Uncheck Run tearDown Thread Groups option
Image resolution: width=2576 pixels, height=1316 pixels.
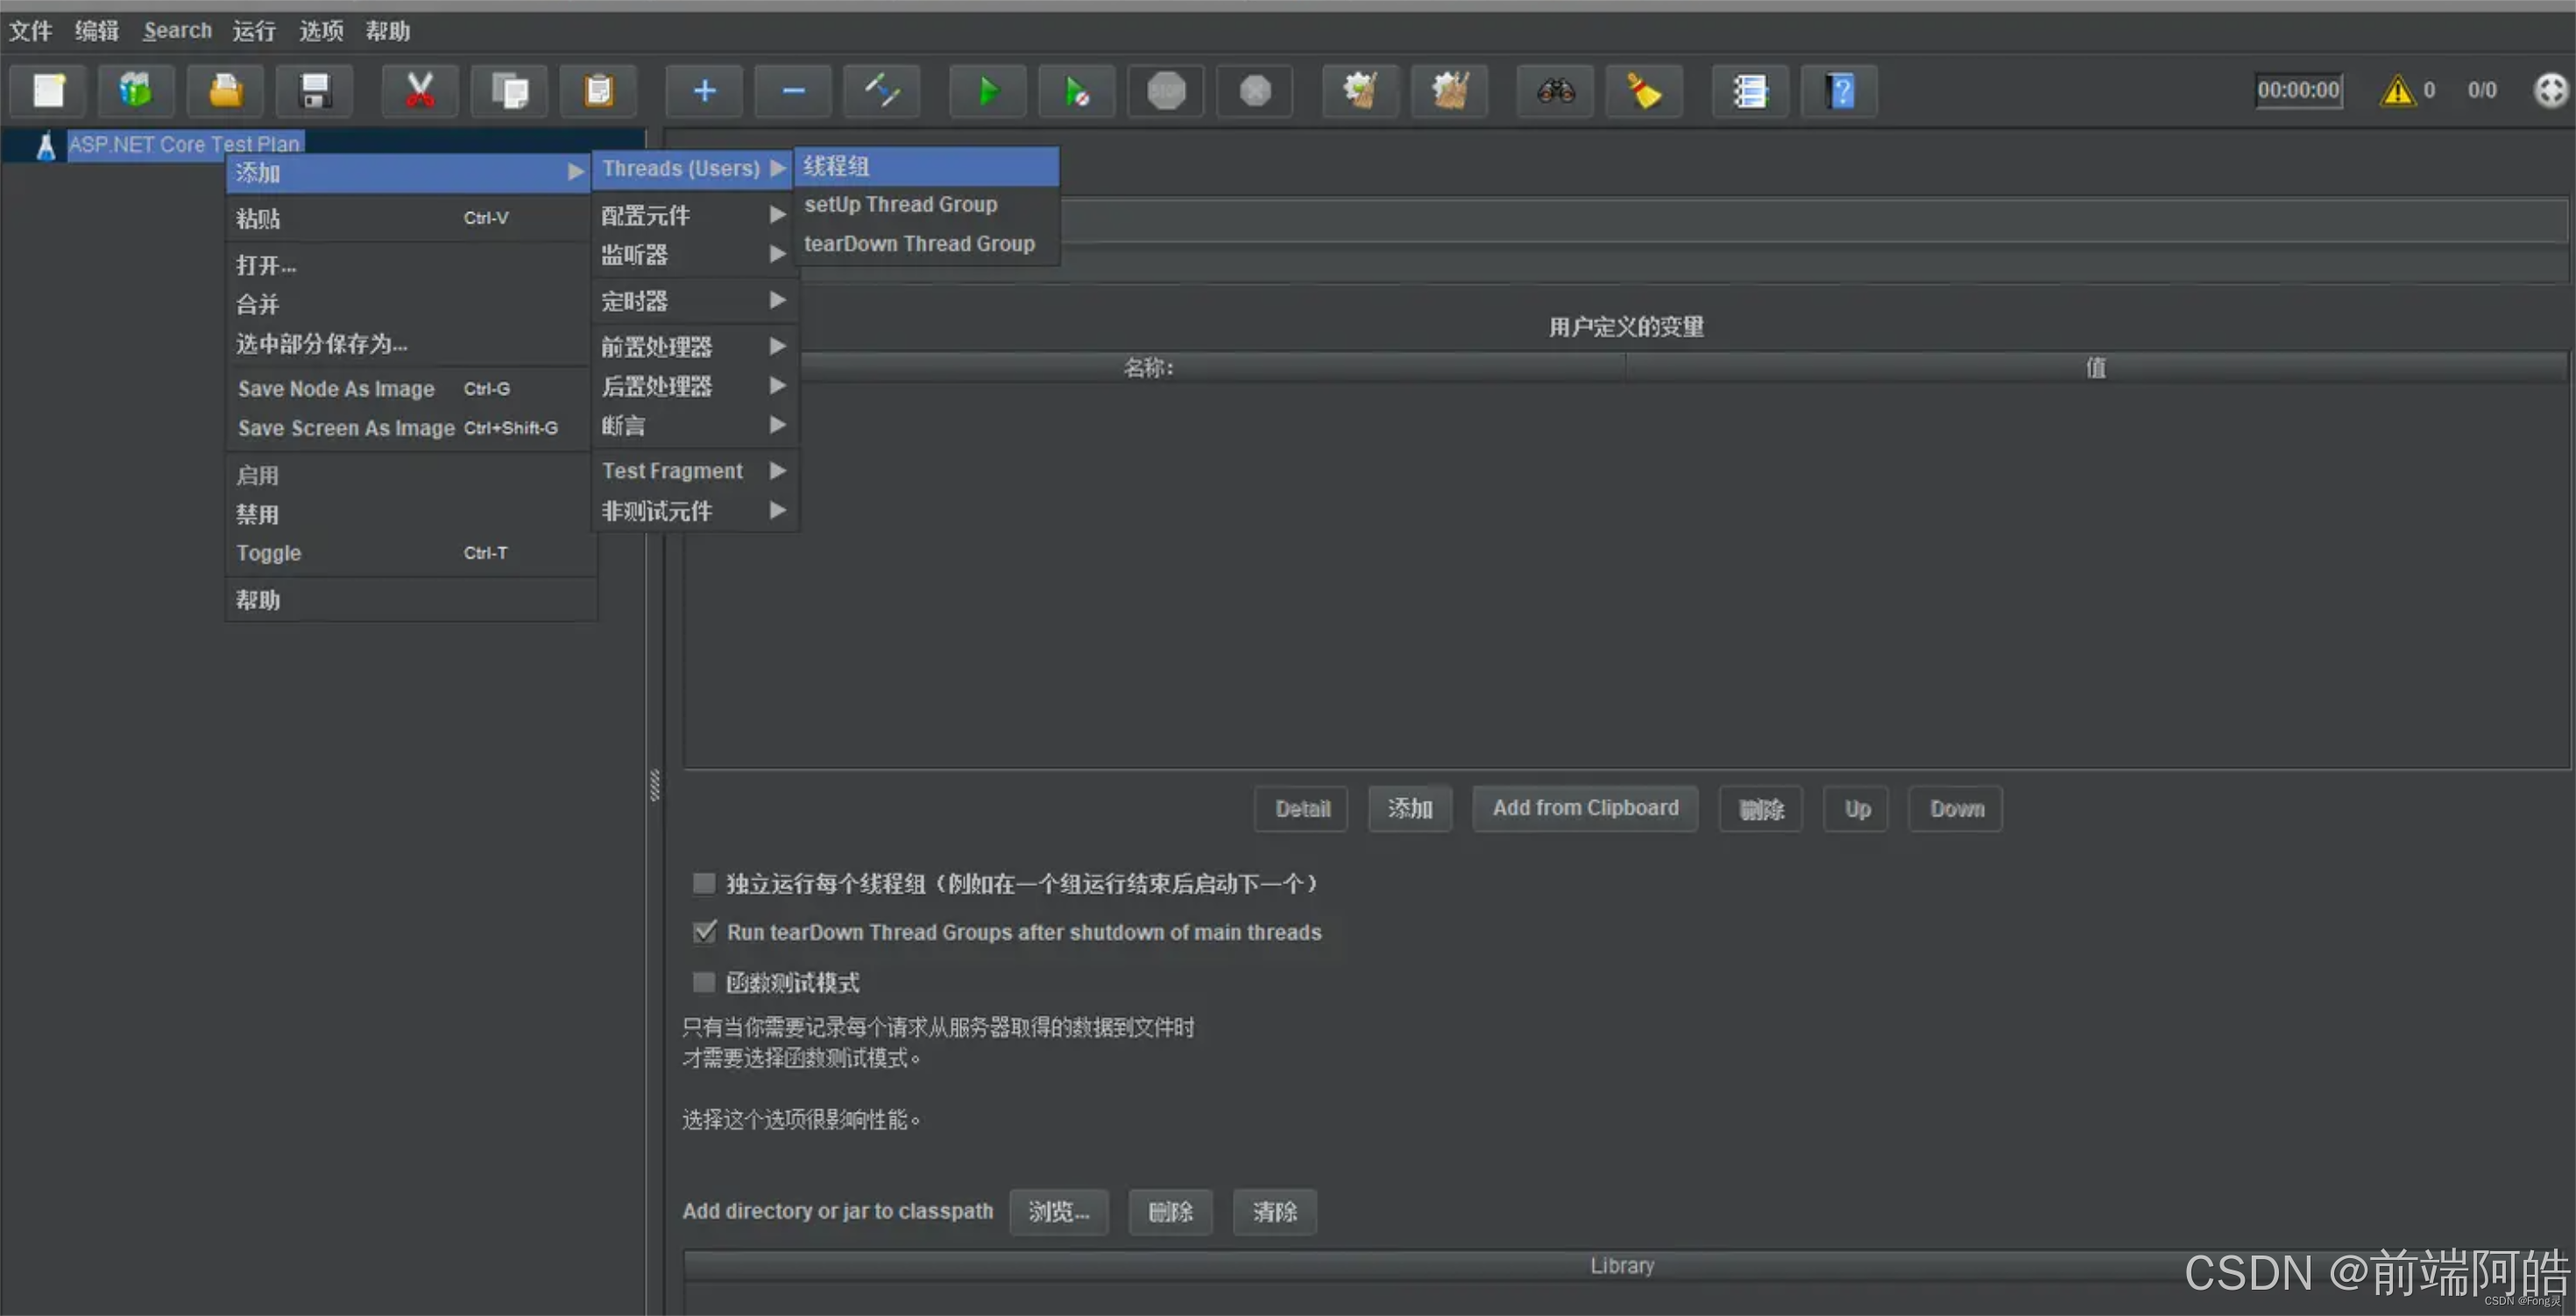click(704, 932)
